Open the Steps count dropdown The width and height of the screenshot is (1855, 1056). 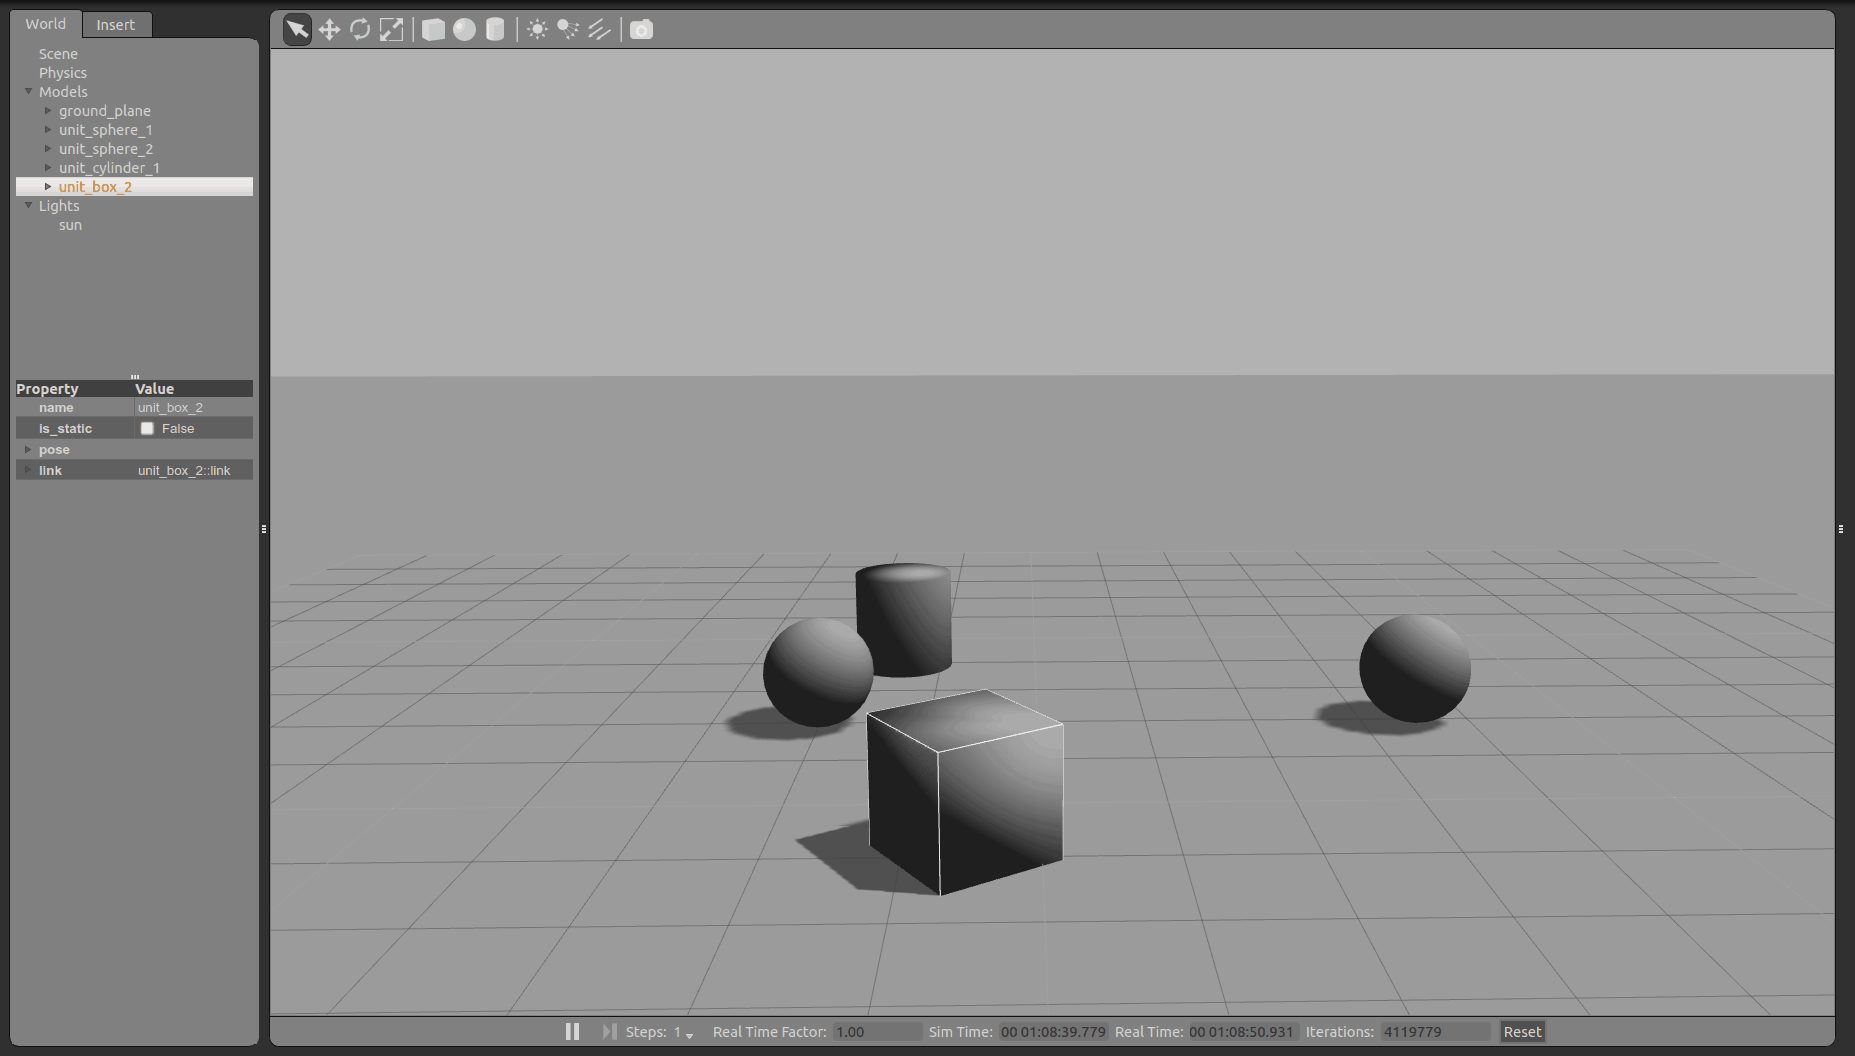pos(684,1032)
